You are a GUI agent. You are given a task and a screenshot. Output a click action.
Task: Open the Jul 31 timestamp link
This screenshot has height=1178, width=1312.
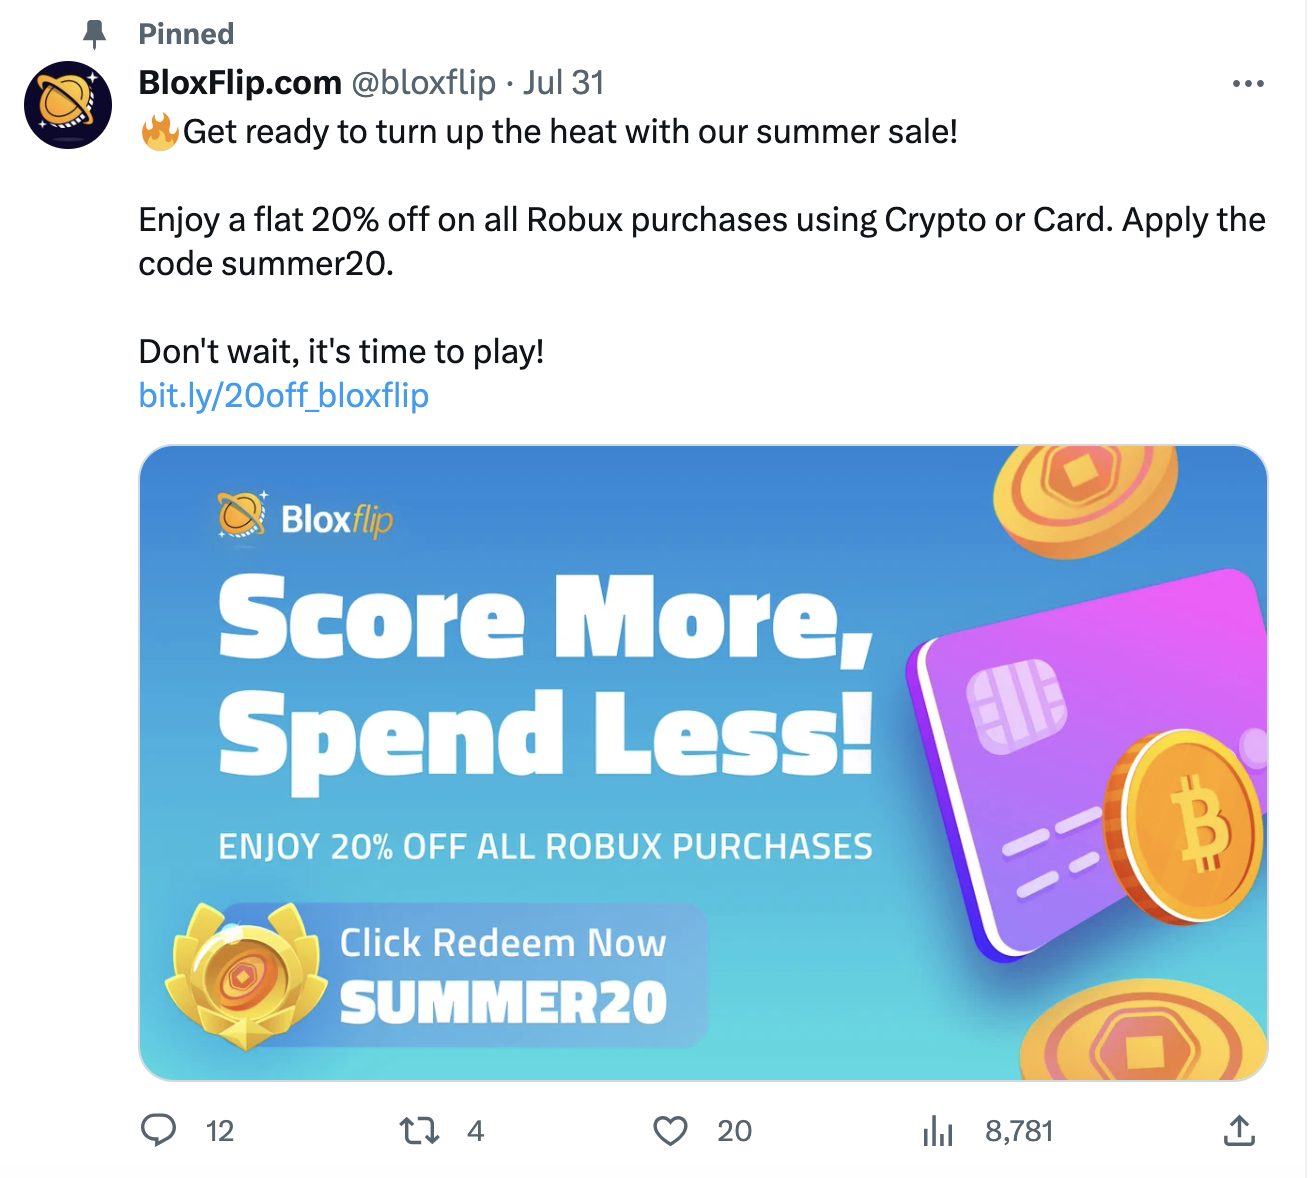coord(563,82)
